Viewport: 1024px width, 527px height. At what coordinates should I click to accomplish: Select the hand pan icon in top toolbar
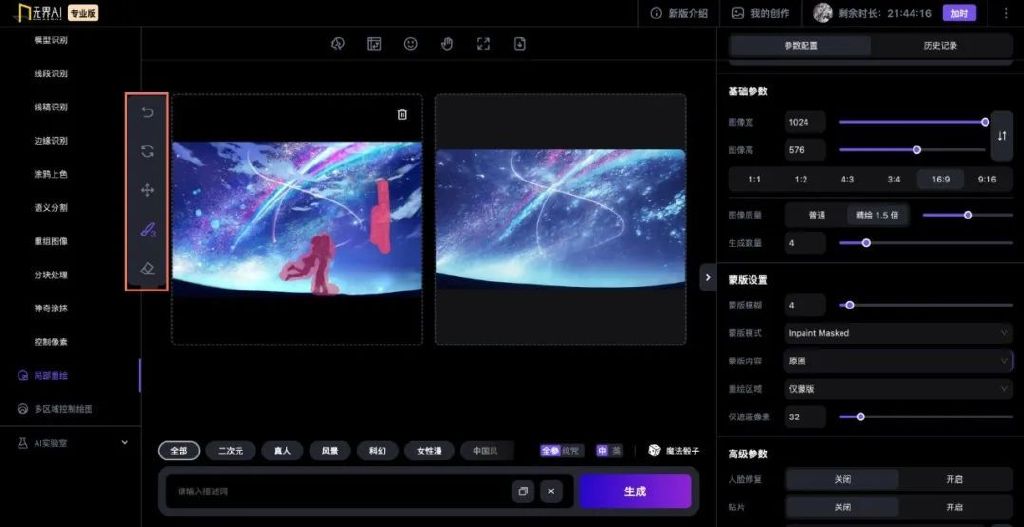point(447,44)
